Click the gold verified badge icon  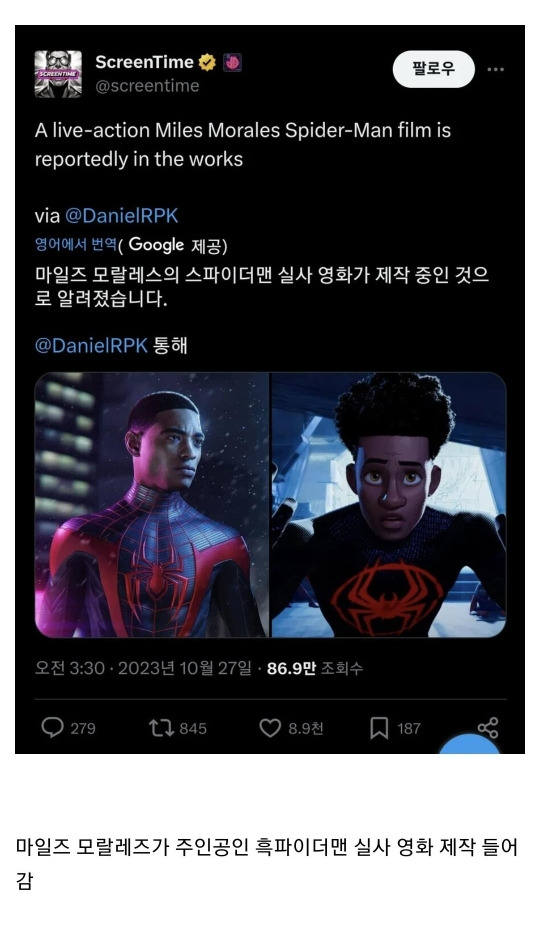(207, 62)
